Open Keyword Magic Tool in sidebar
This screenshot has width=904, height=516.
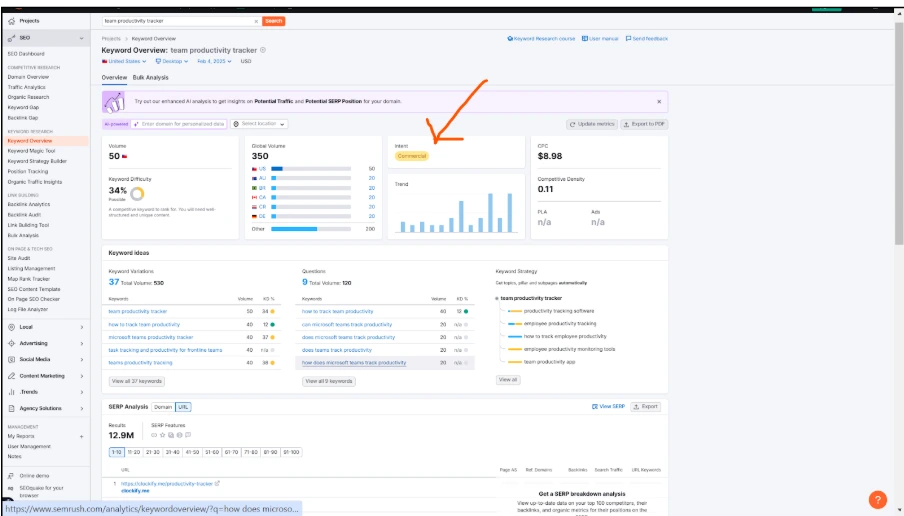[x=31, y=151]
